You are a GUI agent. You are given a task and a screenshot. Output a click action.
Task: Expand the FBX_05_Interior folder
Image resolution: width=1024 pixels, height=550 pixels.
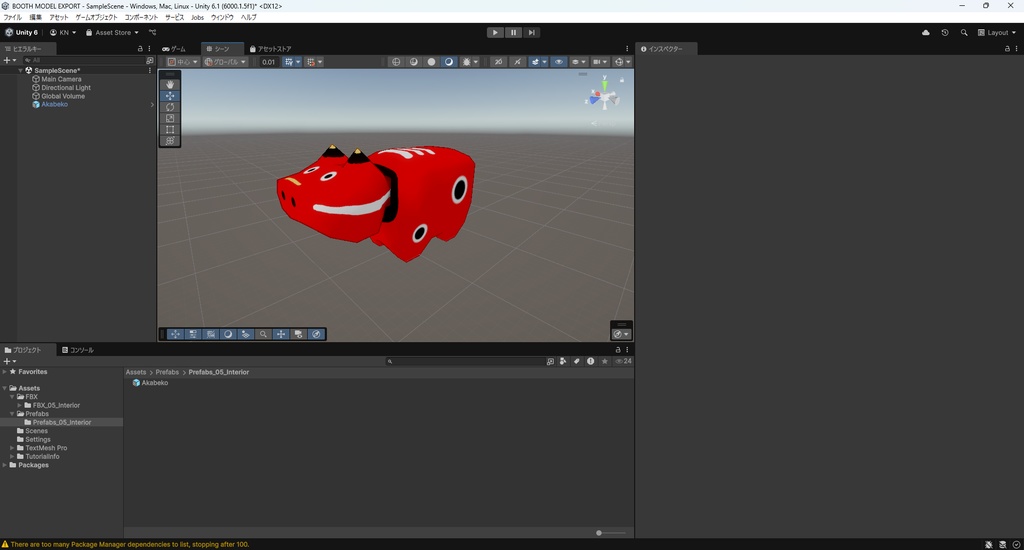pyautogui.click(x=20, y=405)
